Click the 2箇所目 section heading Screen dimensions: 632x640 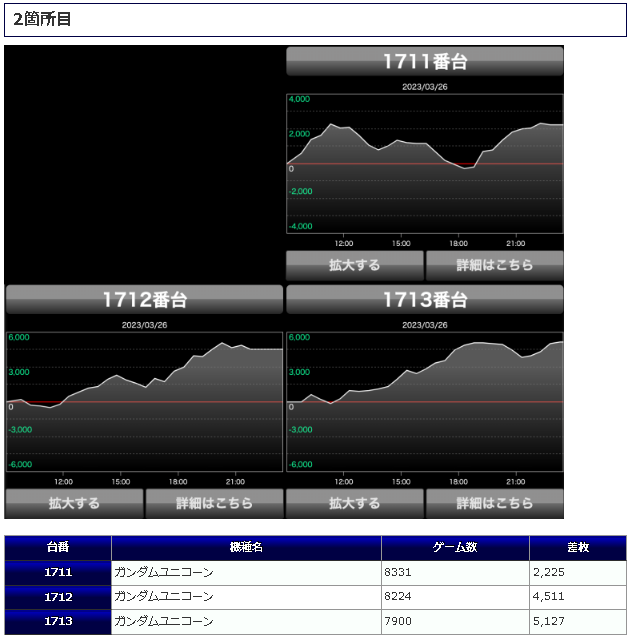tap(315, 20)
